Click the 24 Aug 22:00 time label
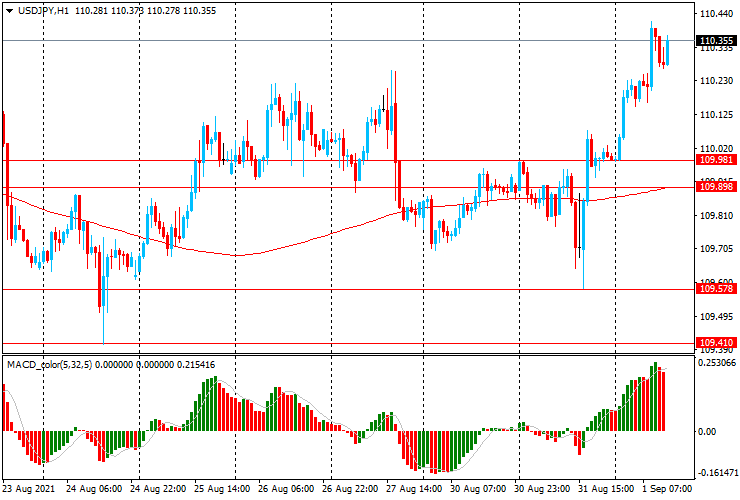This screenshot has height=500, width=740. click(158, 488)
